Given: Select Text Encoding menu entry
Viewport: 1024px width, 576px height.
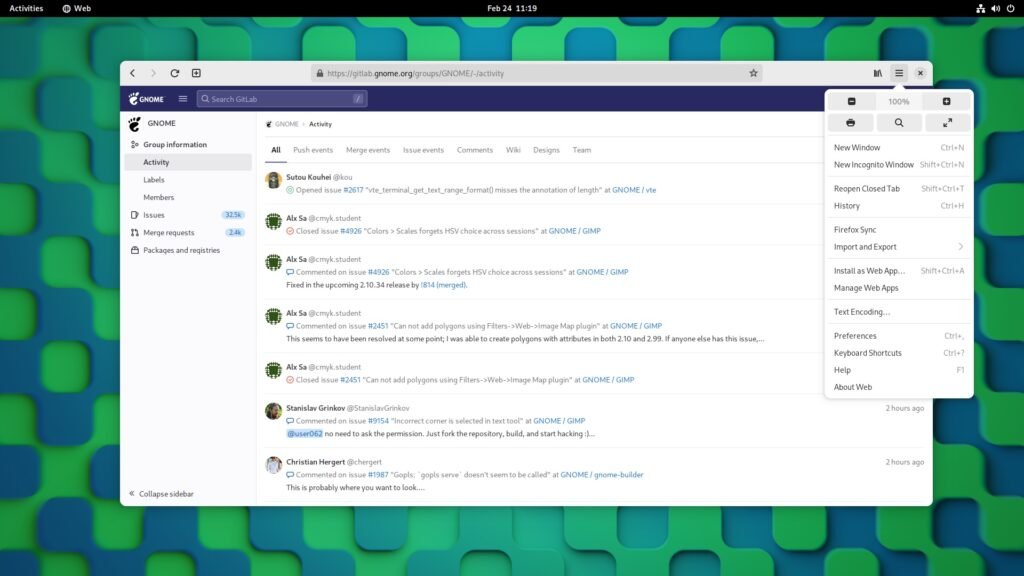Looking at the screenshot, I should [x=899, y=312].
